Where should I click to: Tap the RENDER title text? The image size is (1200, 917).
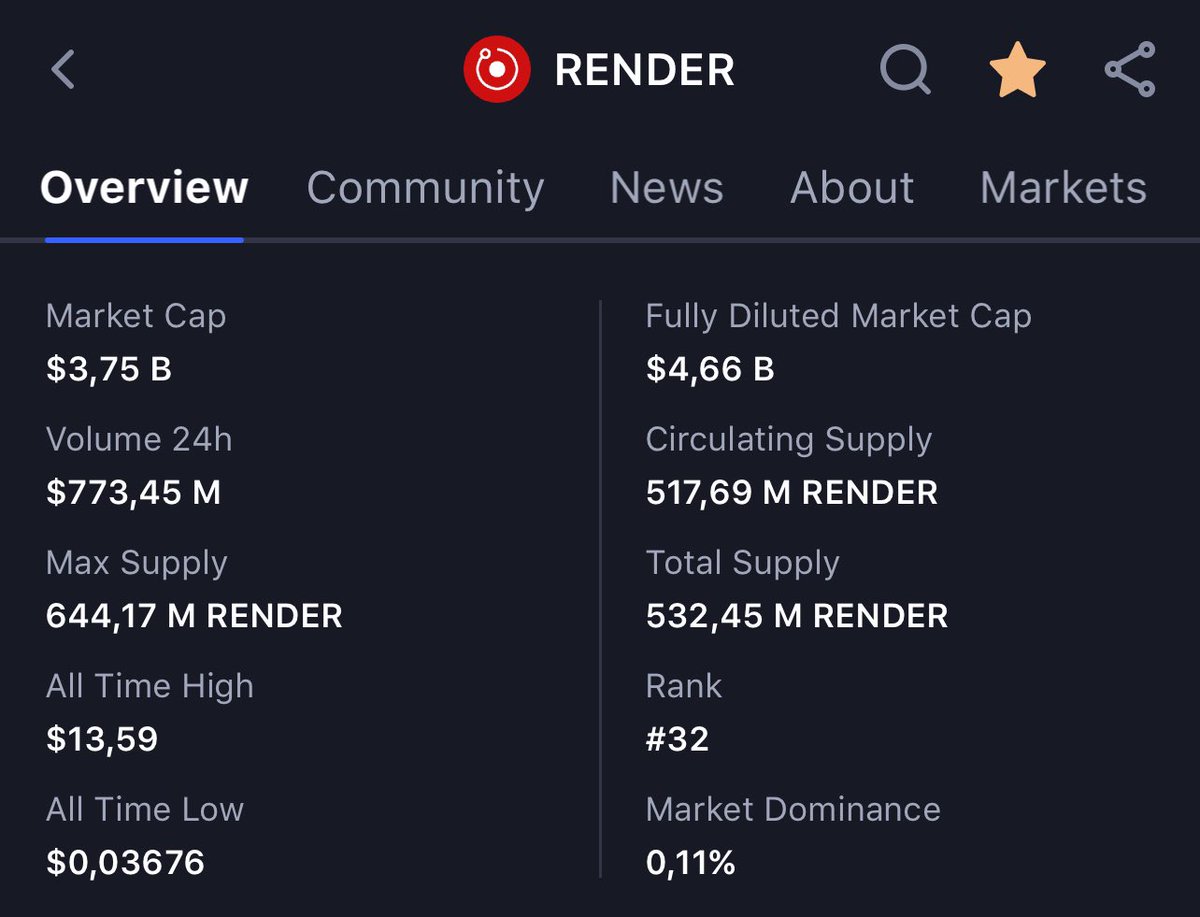(x=645, y=70)
